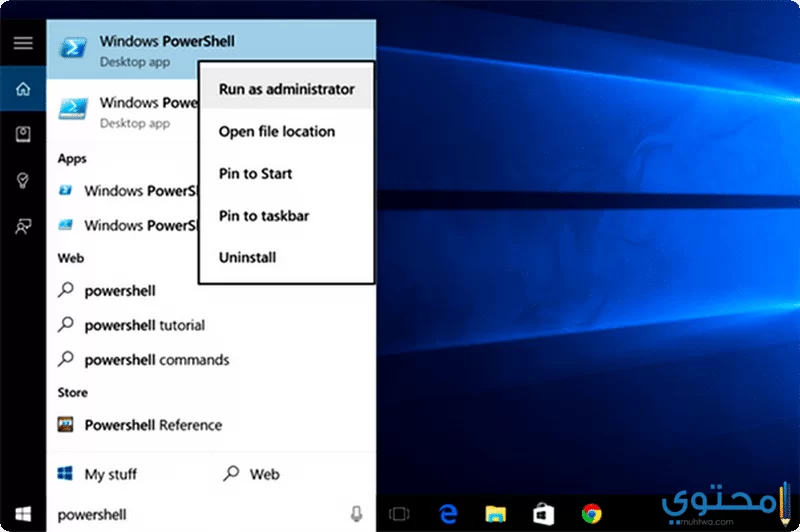Open the hamburger menu in Cortana sidebar
This screenshot has height=532, width=800.
click(x=23, y=43)
